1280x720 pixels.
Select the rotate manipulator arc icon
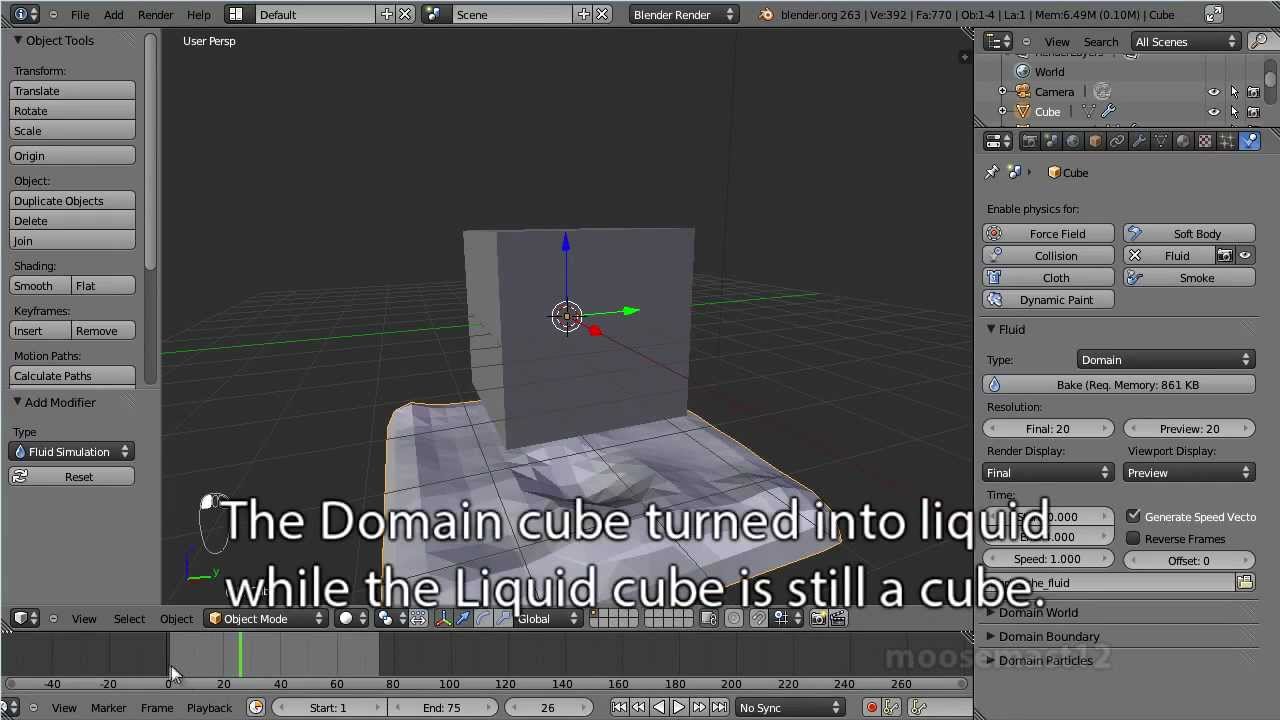[x=484, y=618]
